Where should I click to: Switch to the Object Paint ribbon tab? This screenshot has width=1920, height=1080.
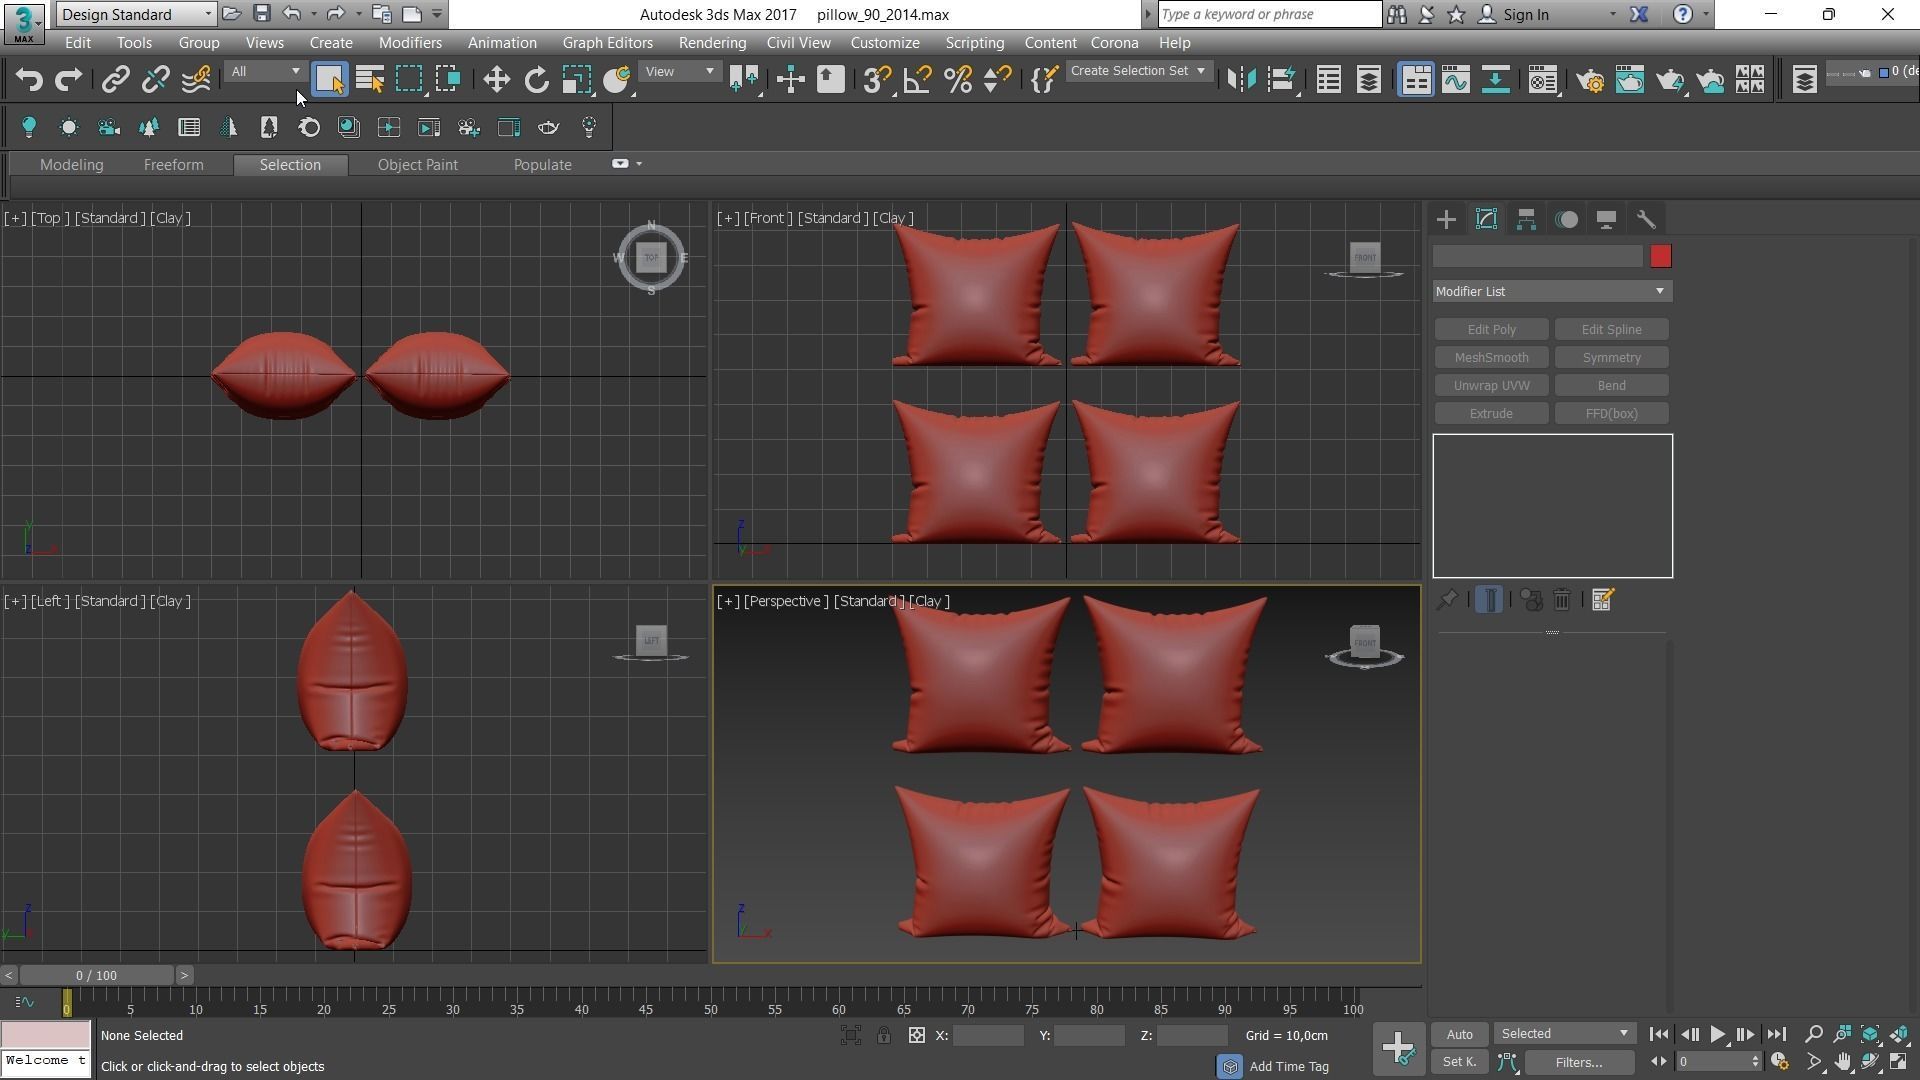point(417,165)
